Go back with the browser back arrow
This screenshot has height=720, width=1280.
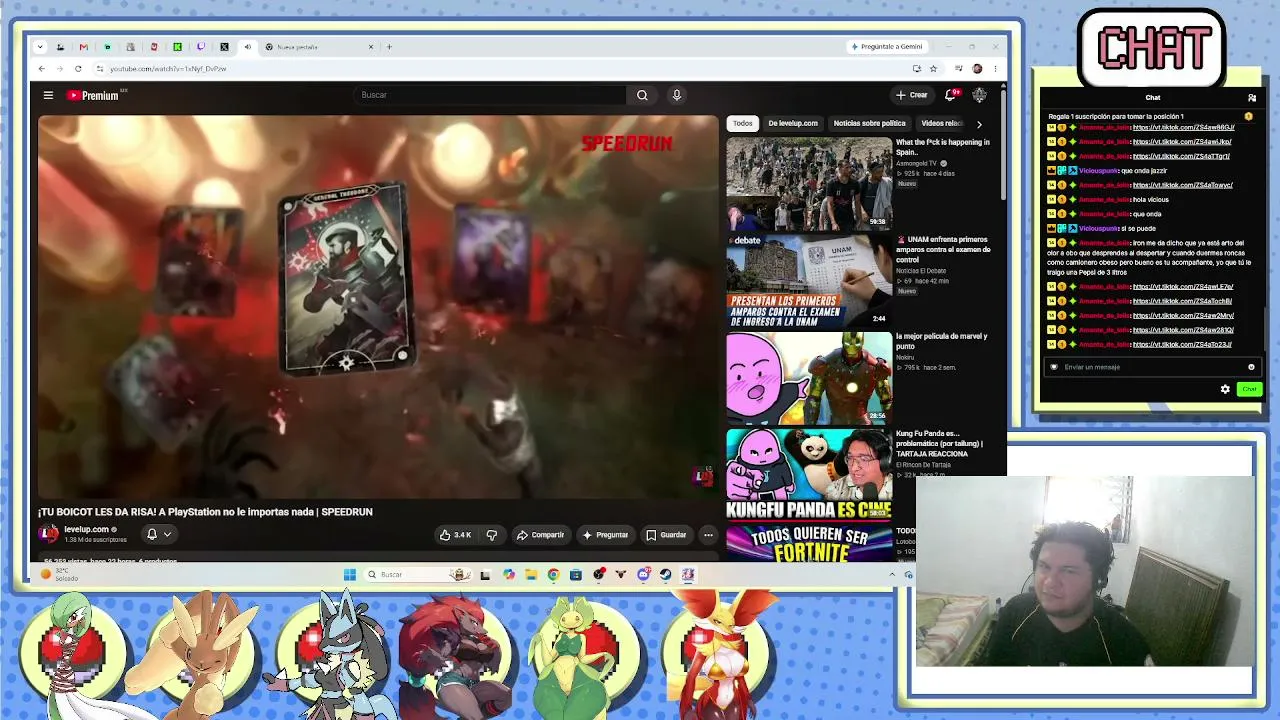pyautogui.click(x=41, y=69)
